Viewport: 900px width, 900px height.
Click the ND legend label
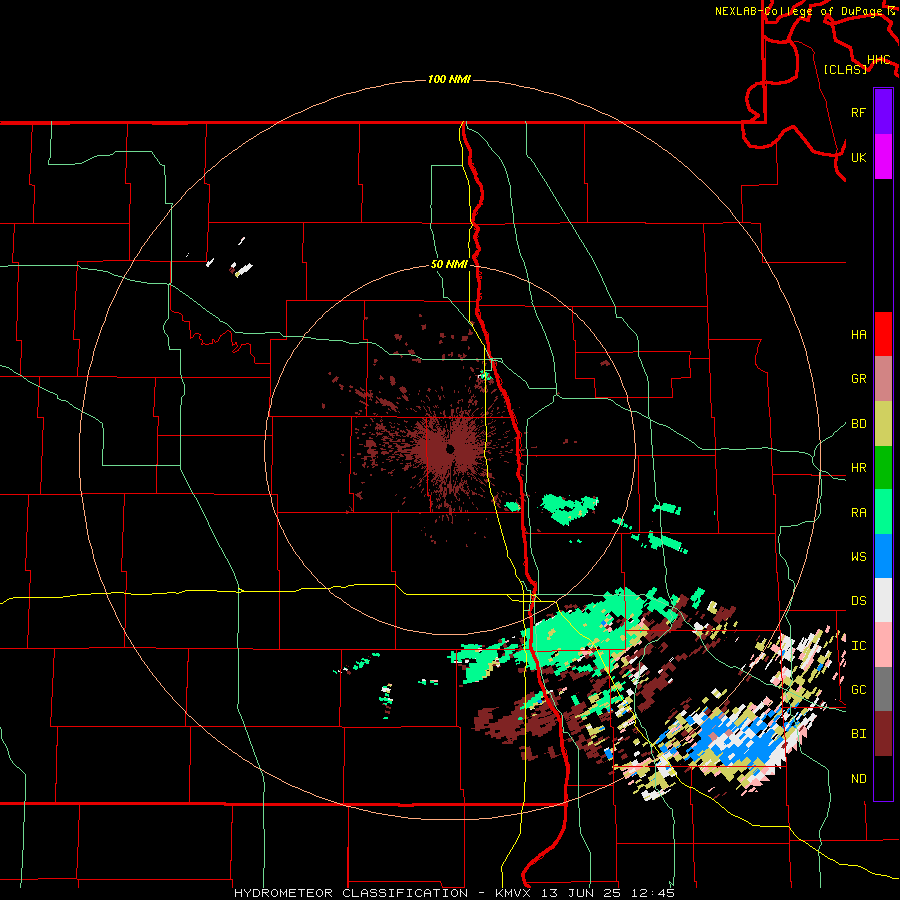[858, 779]
